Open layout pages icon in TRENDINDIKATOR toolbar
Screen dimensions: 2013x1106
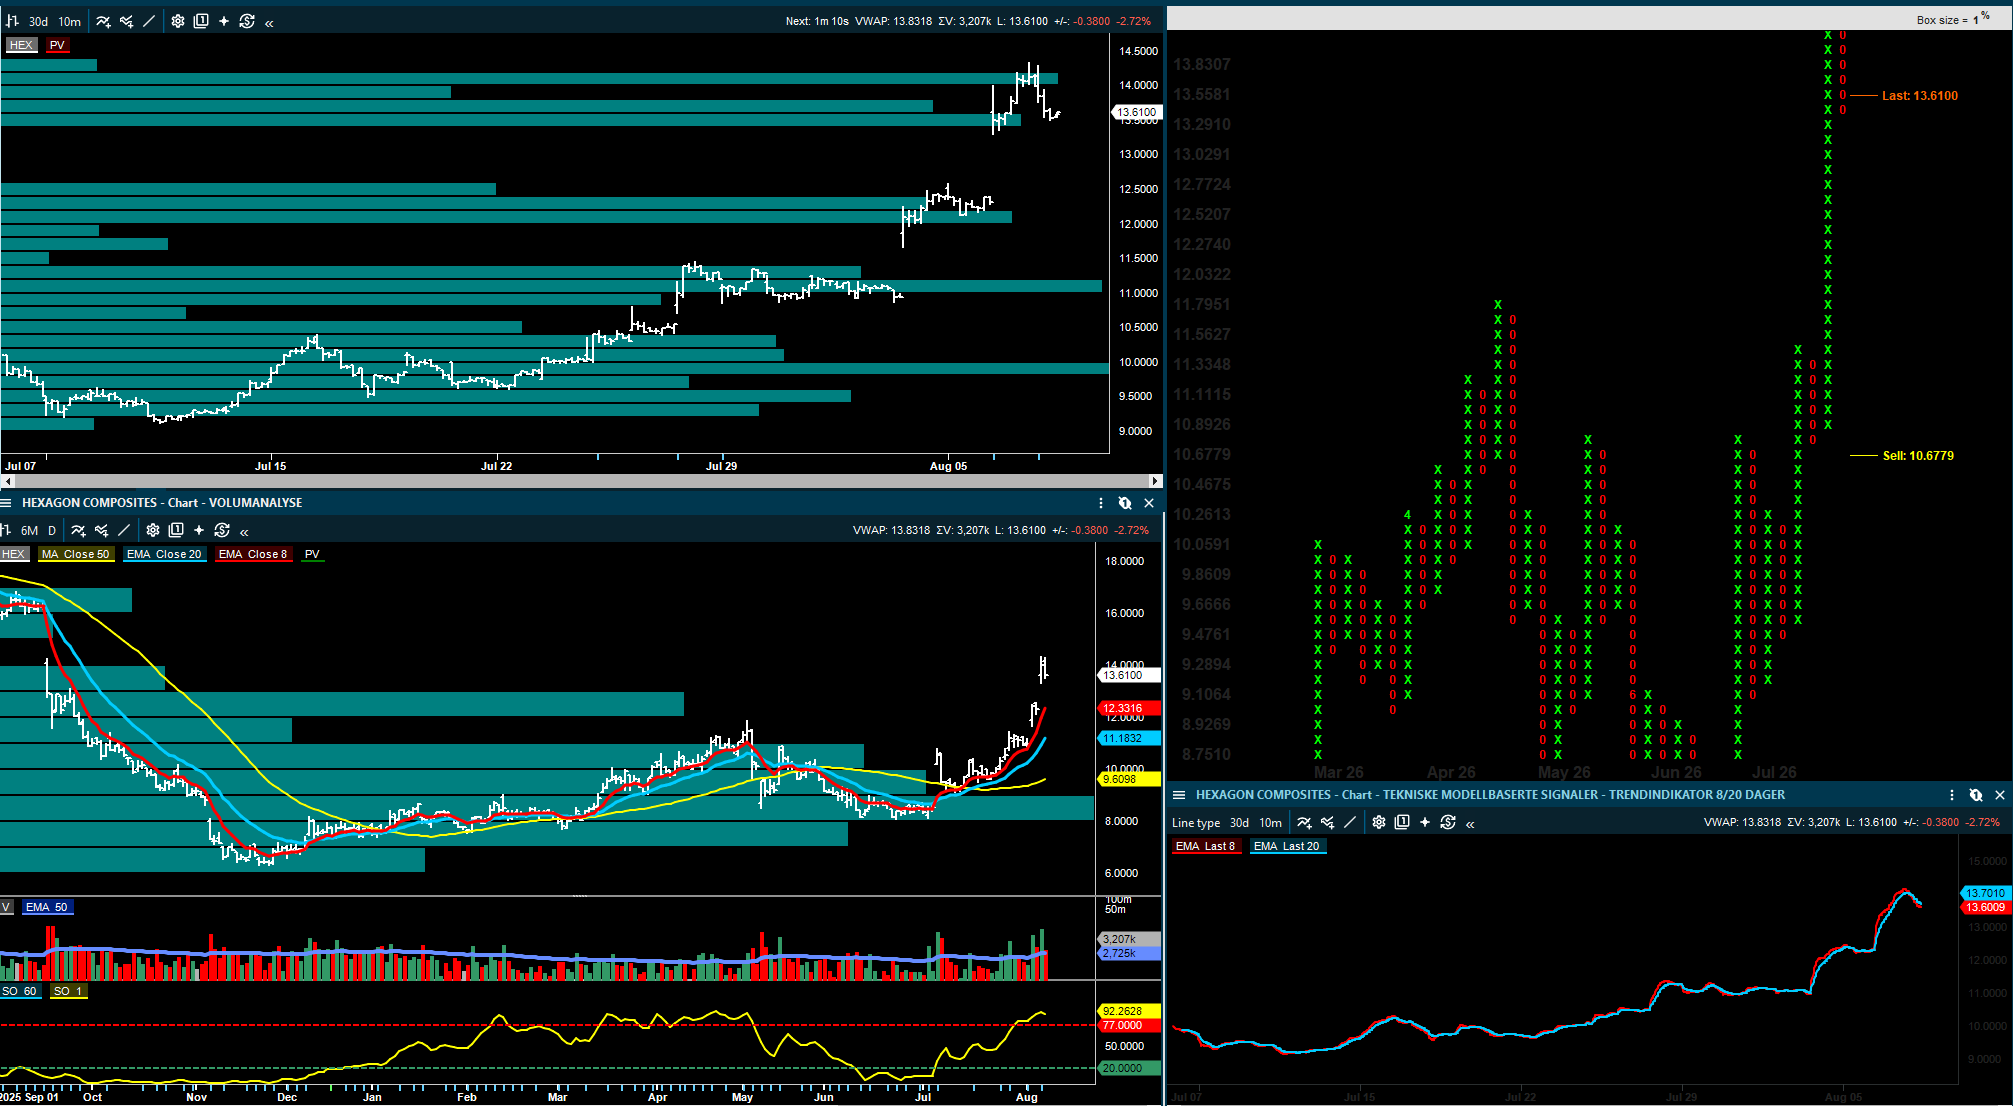point(1402,822)
